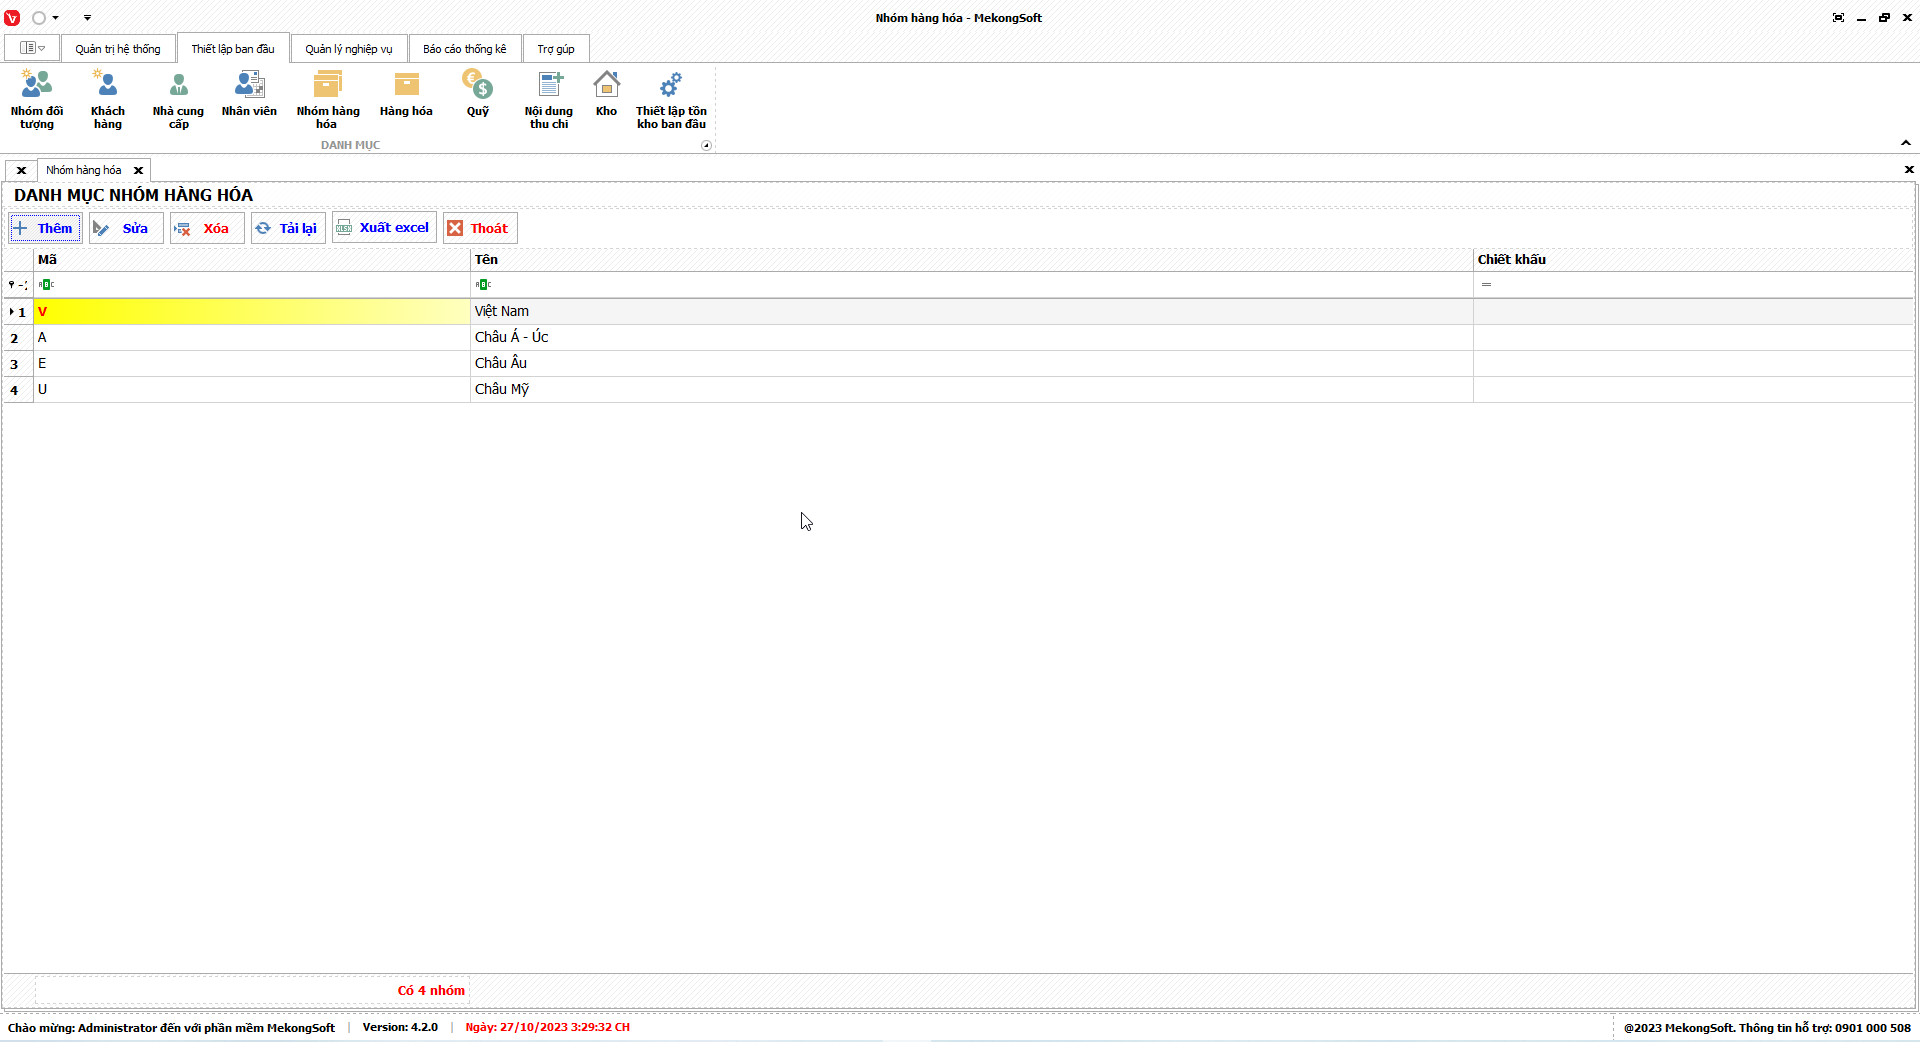Click the Xuất excel export button

[x=384, y=228]
